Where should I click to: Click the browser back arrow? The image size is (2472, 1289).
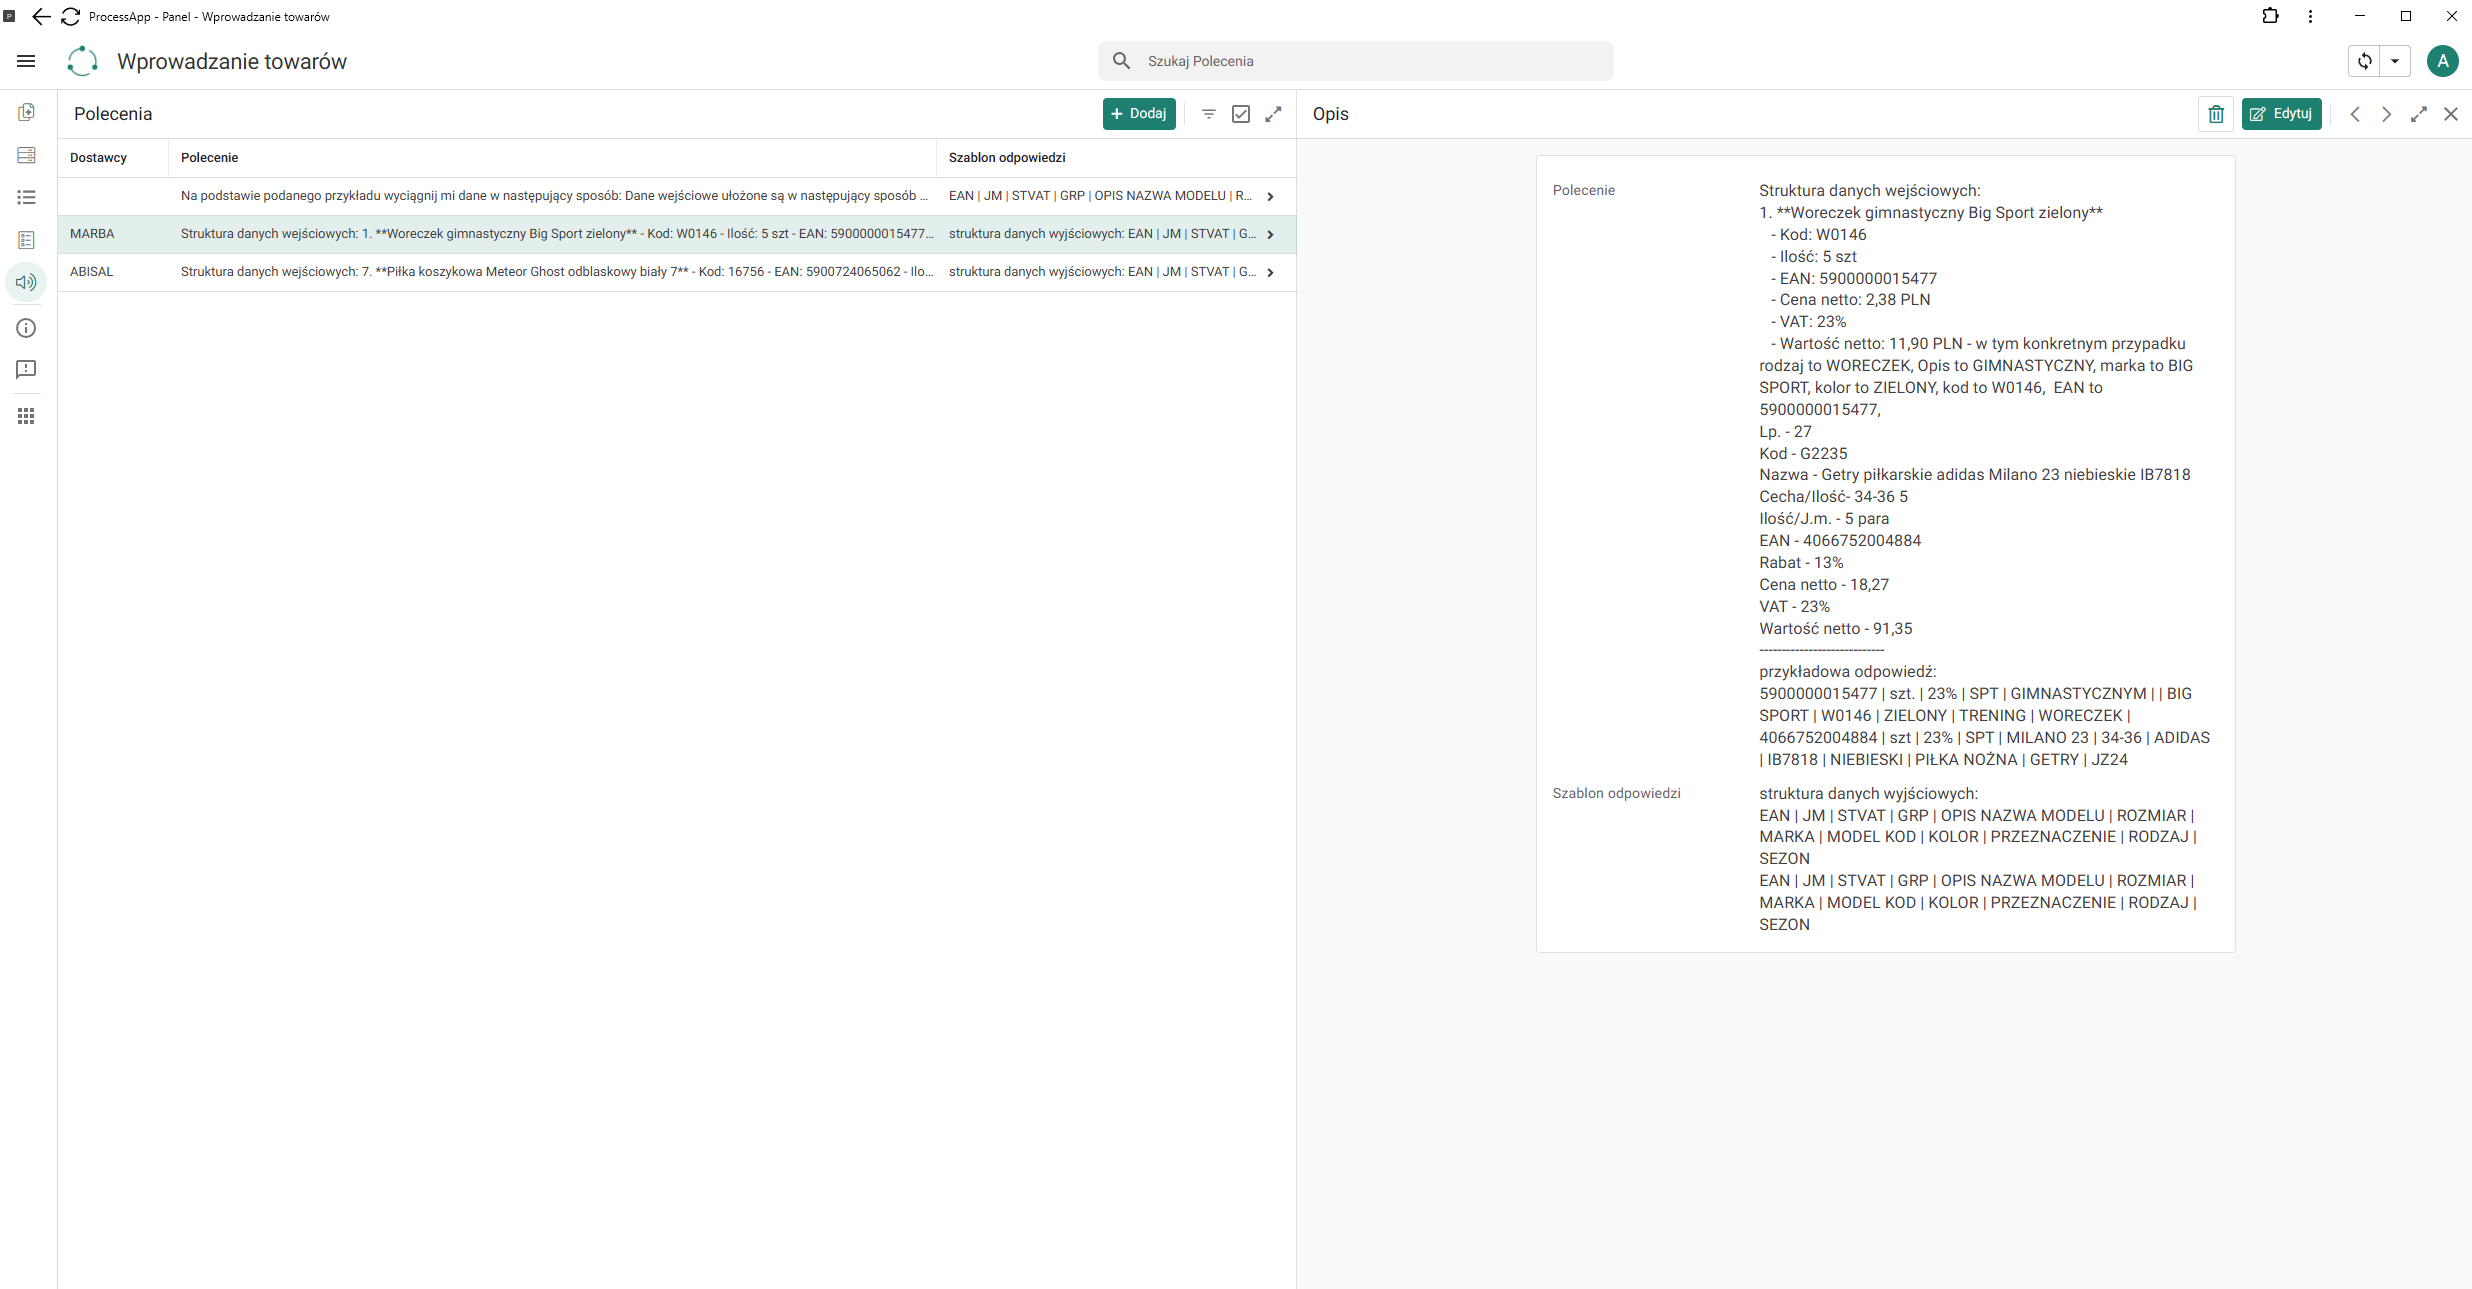click(41, 16)
